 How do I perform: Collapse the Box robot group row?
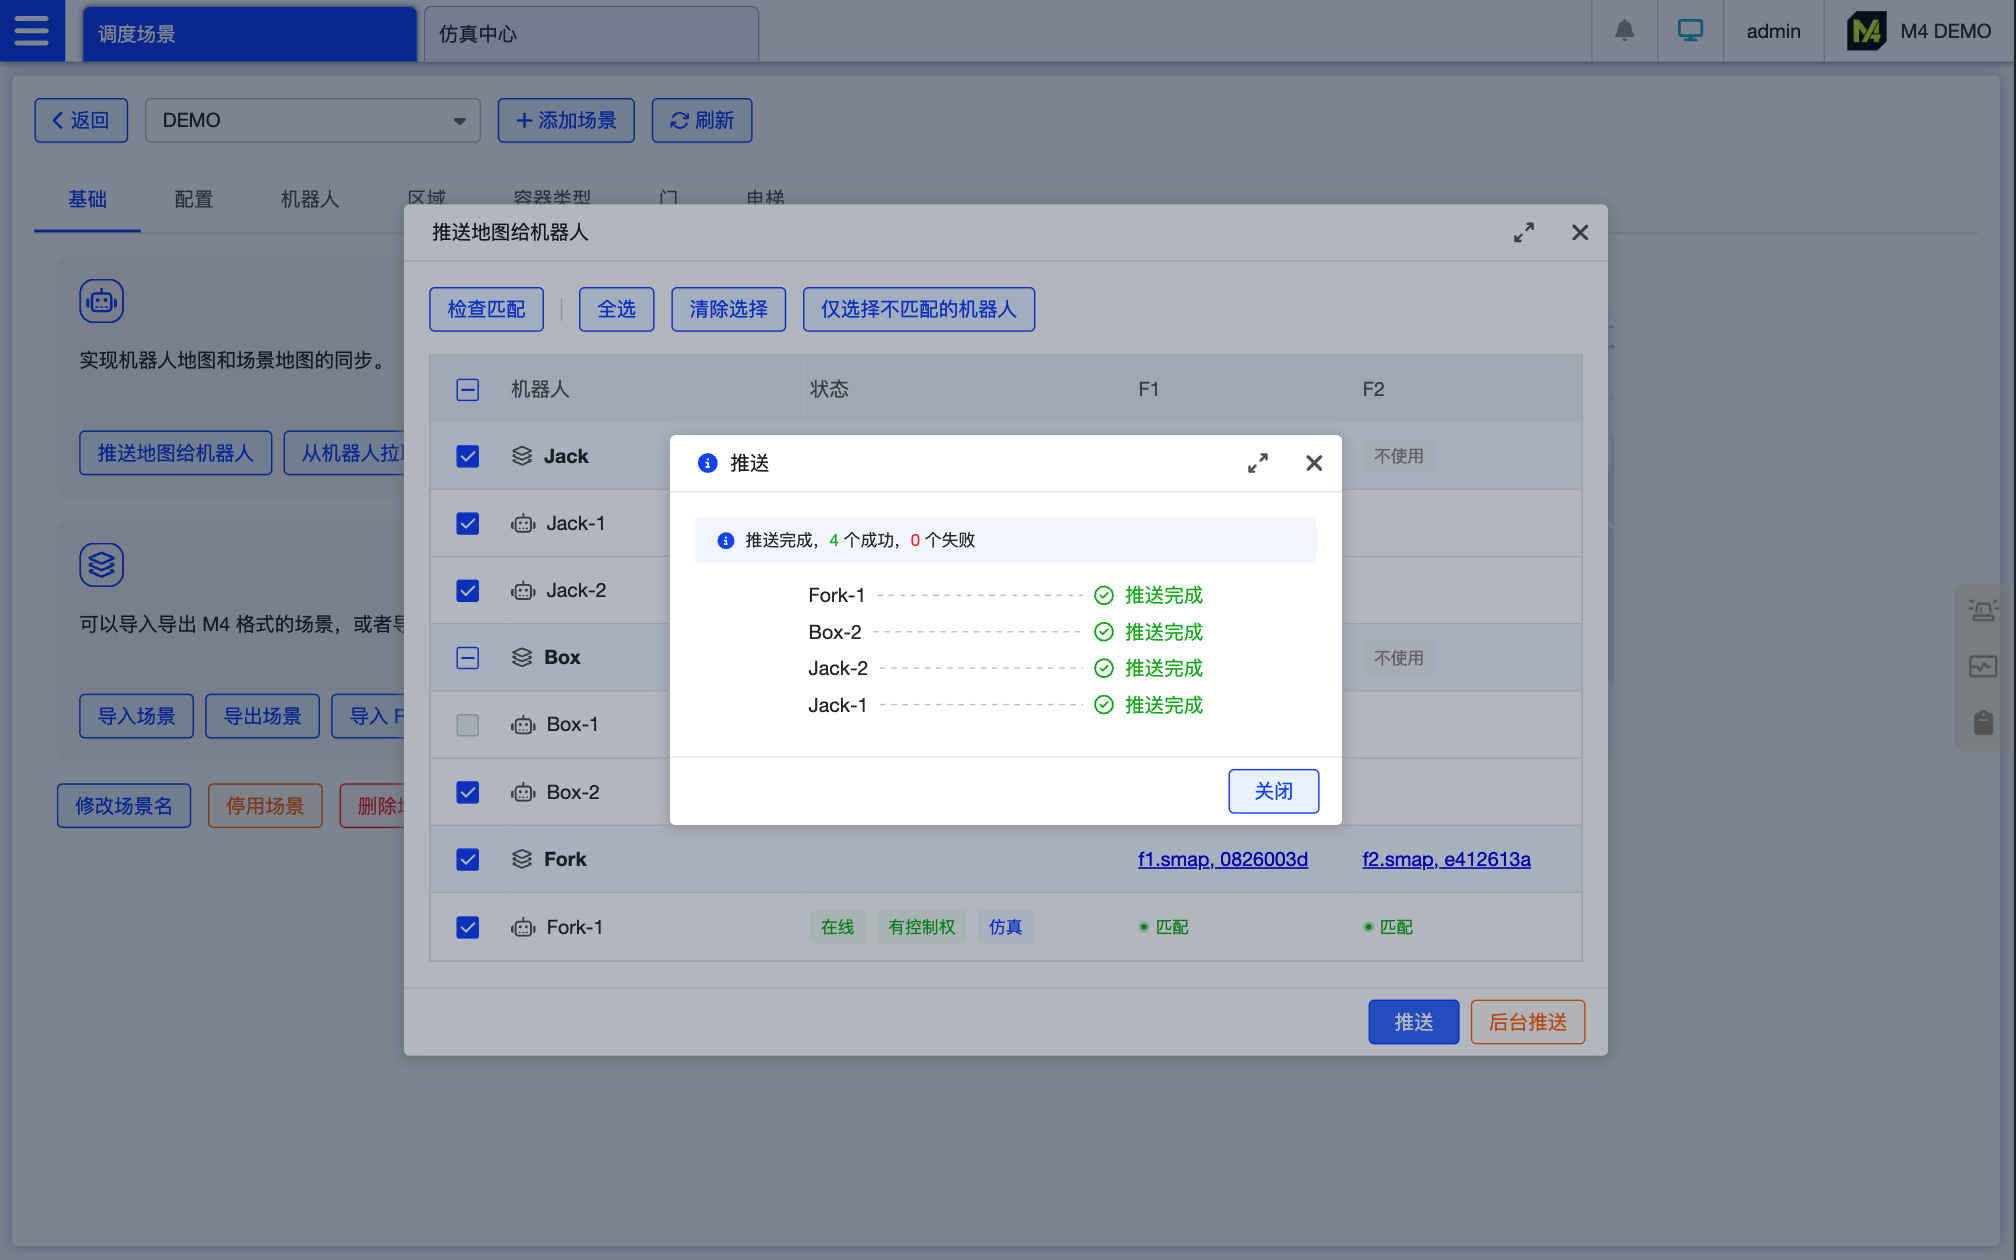click(521, 657)
